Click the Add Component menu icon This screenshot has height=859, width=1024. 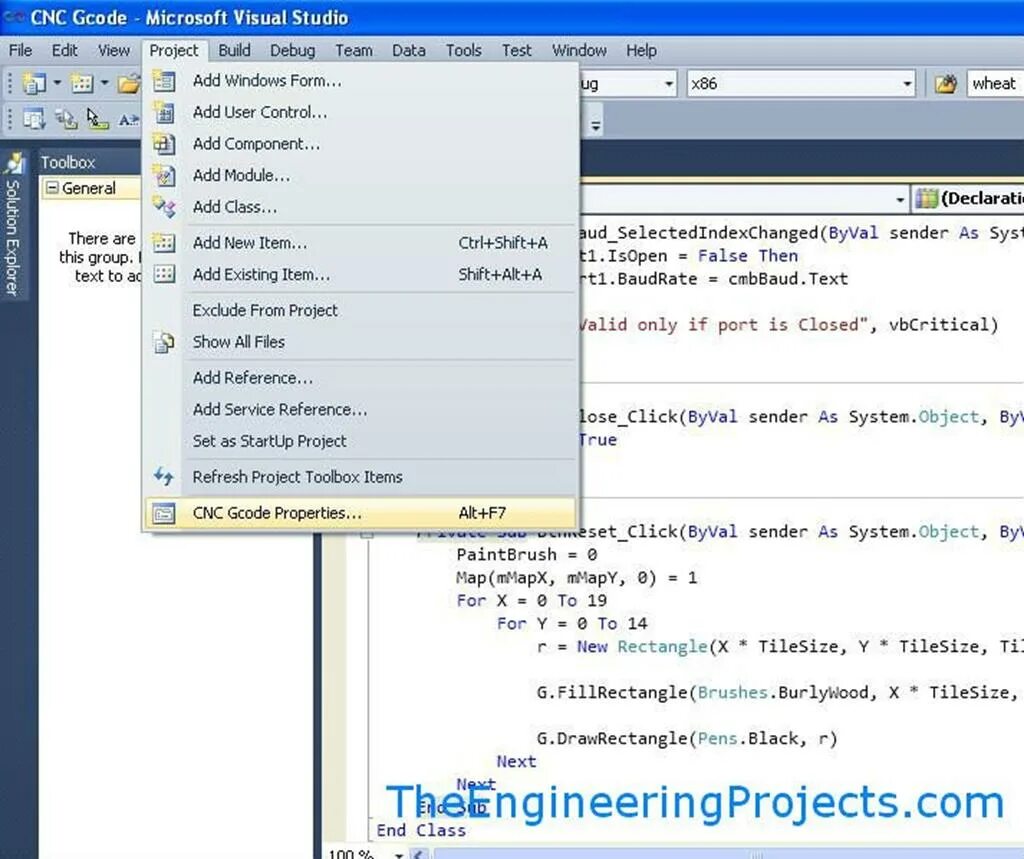tap(164, 144)
